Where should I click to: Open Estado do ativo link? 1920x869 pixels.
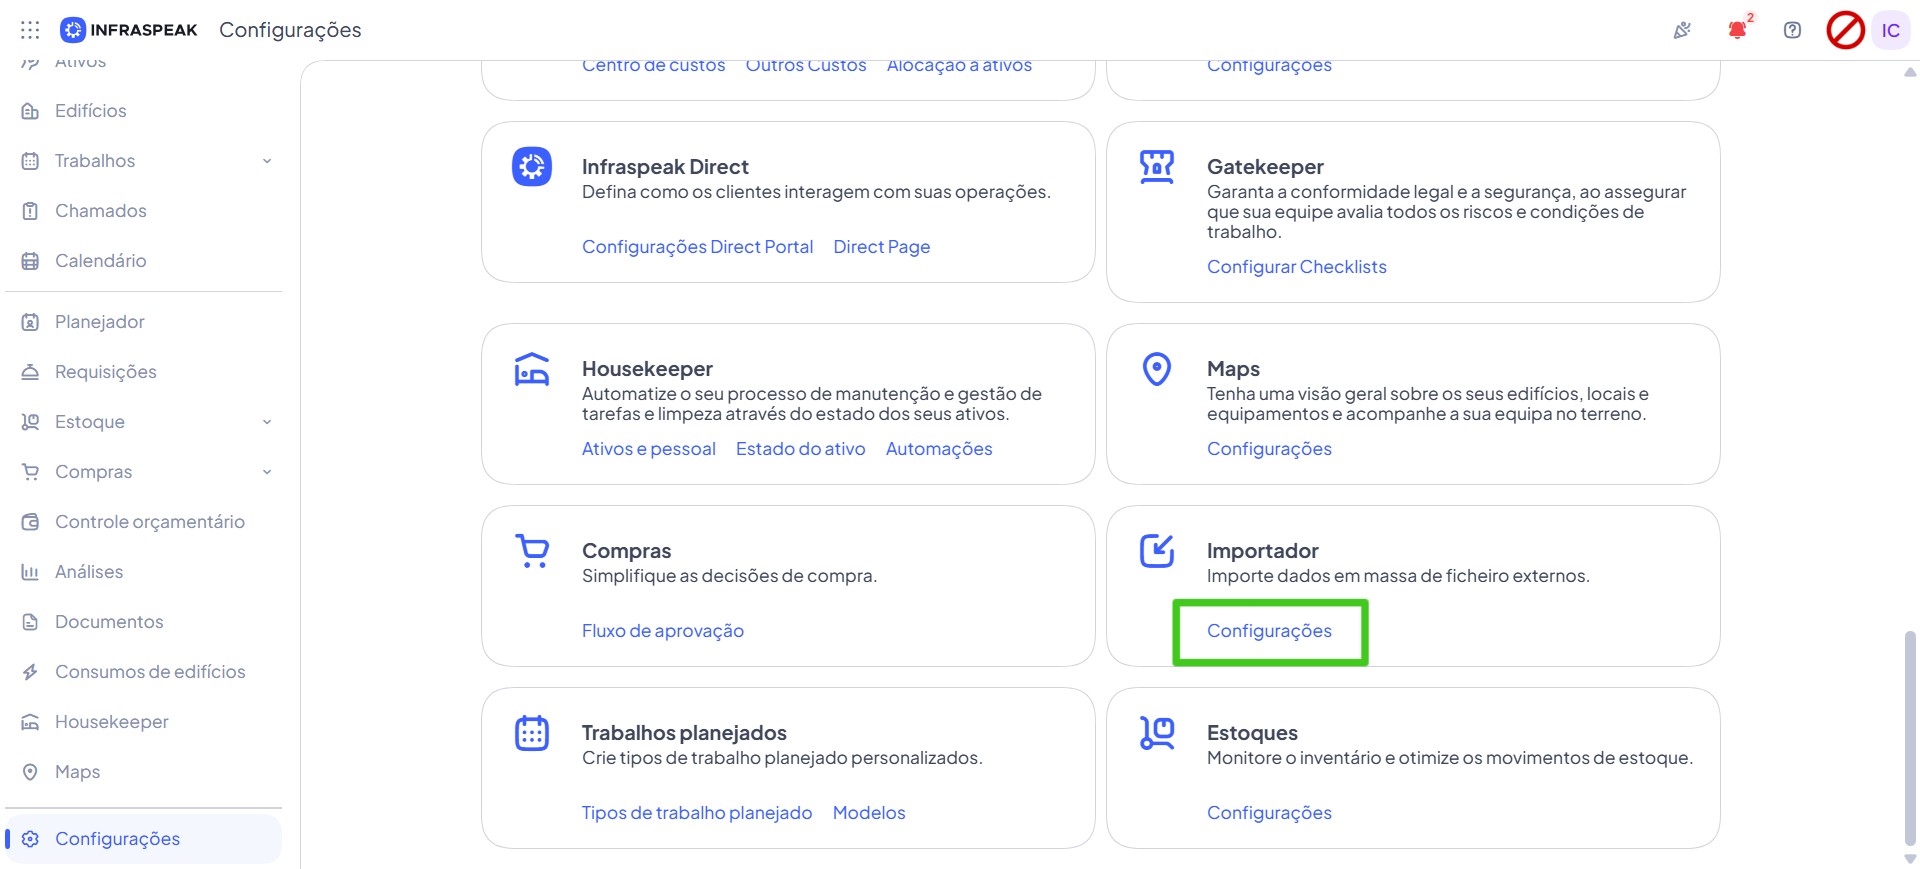tap(800, 449)
